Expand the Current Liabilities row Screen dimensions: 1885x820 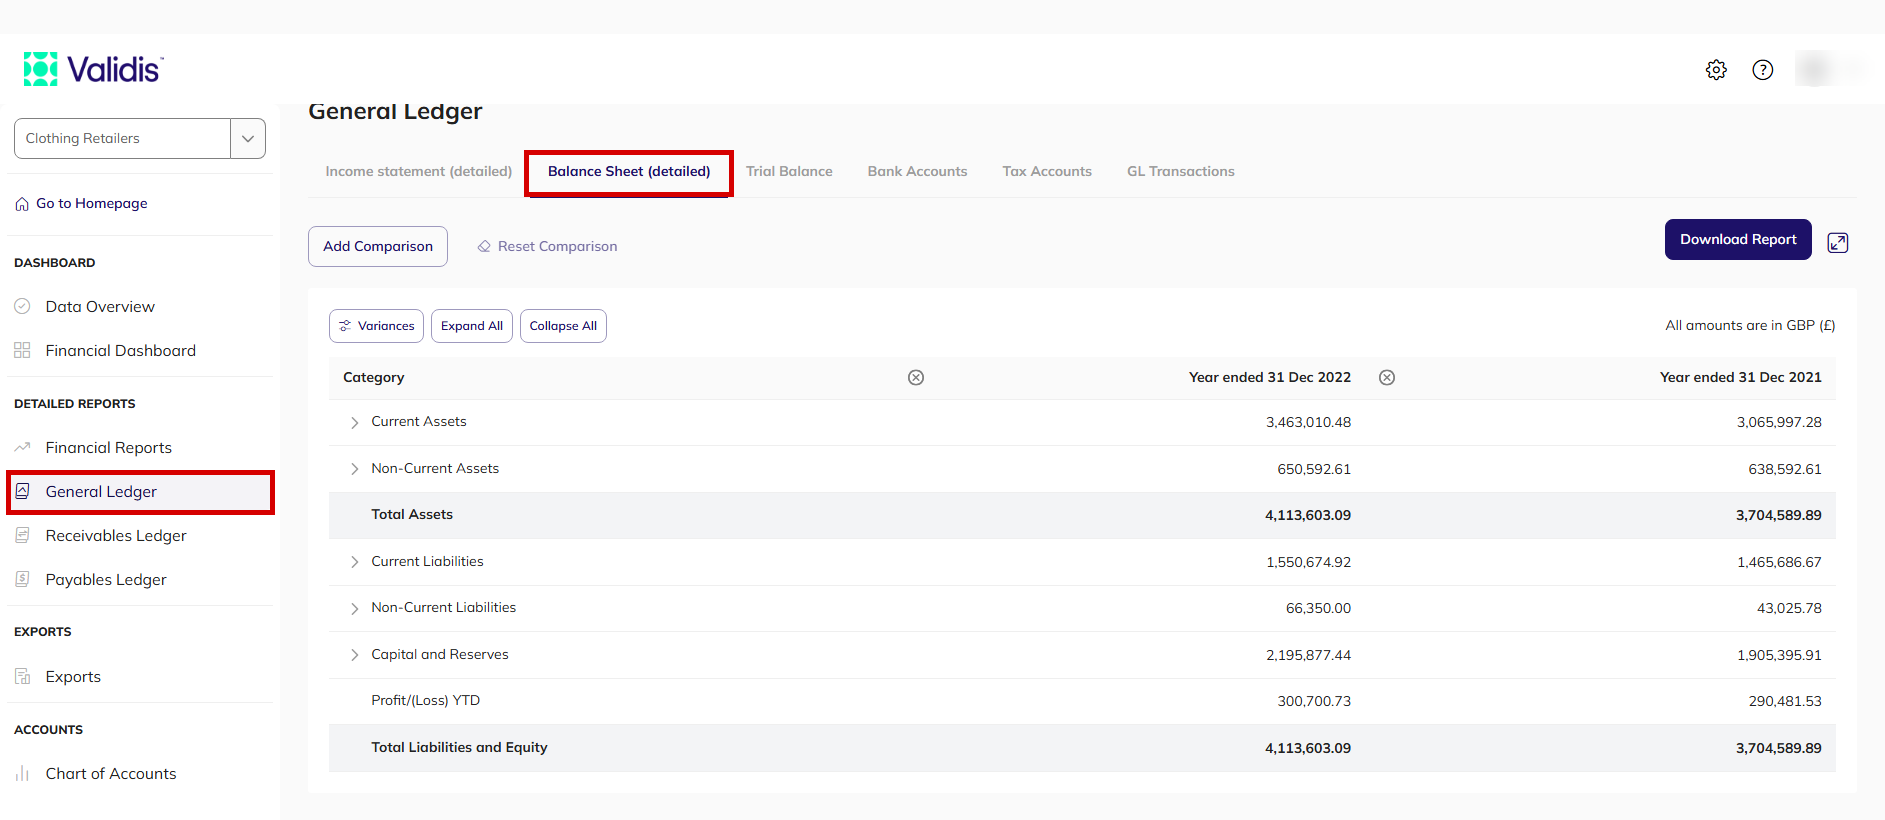point(355,562)
